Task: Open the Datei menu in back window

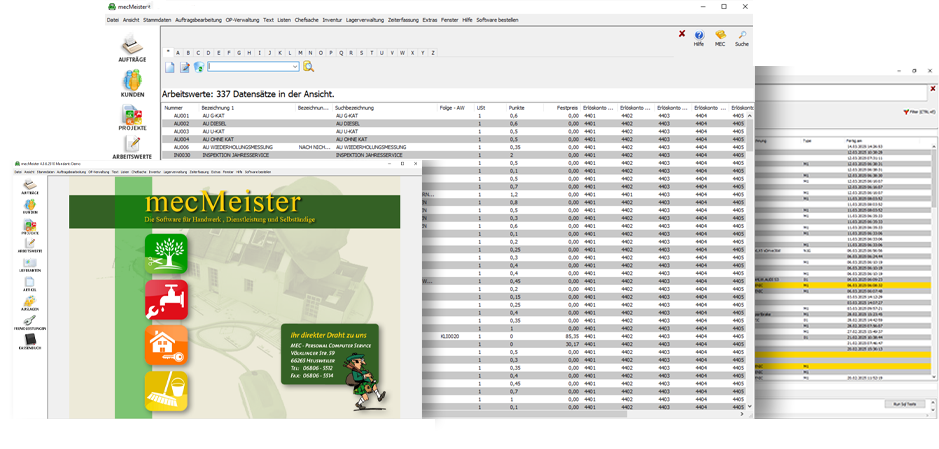Action: click(x=113, y=20)
